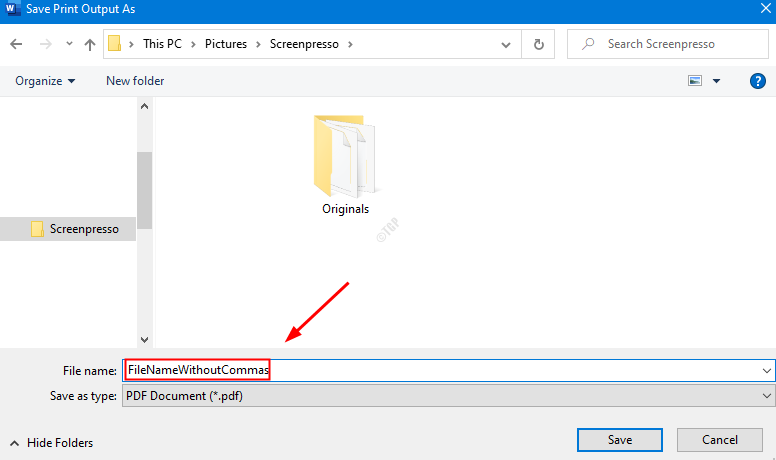Refresh the Screenpresso folder view
The image size is (776, 460).
tap(538, 45)
